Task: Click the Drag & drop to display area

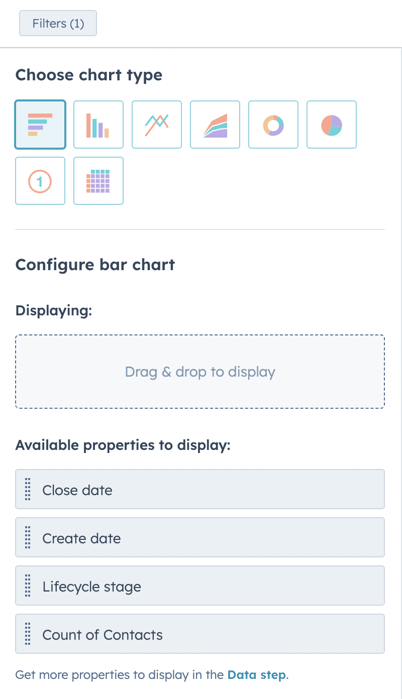Action: 200,372
